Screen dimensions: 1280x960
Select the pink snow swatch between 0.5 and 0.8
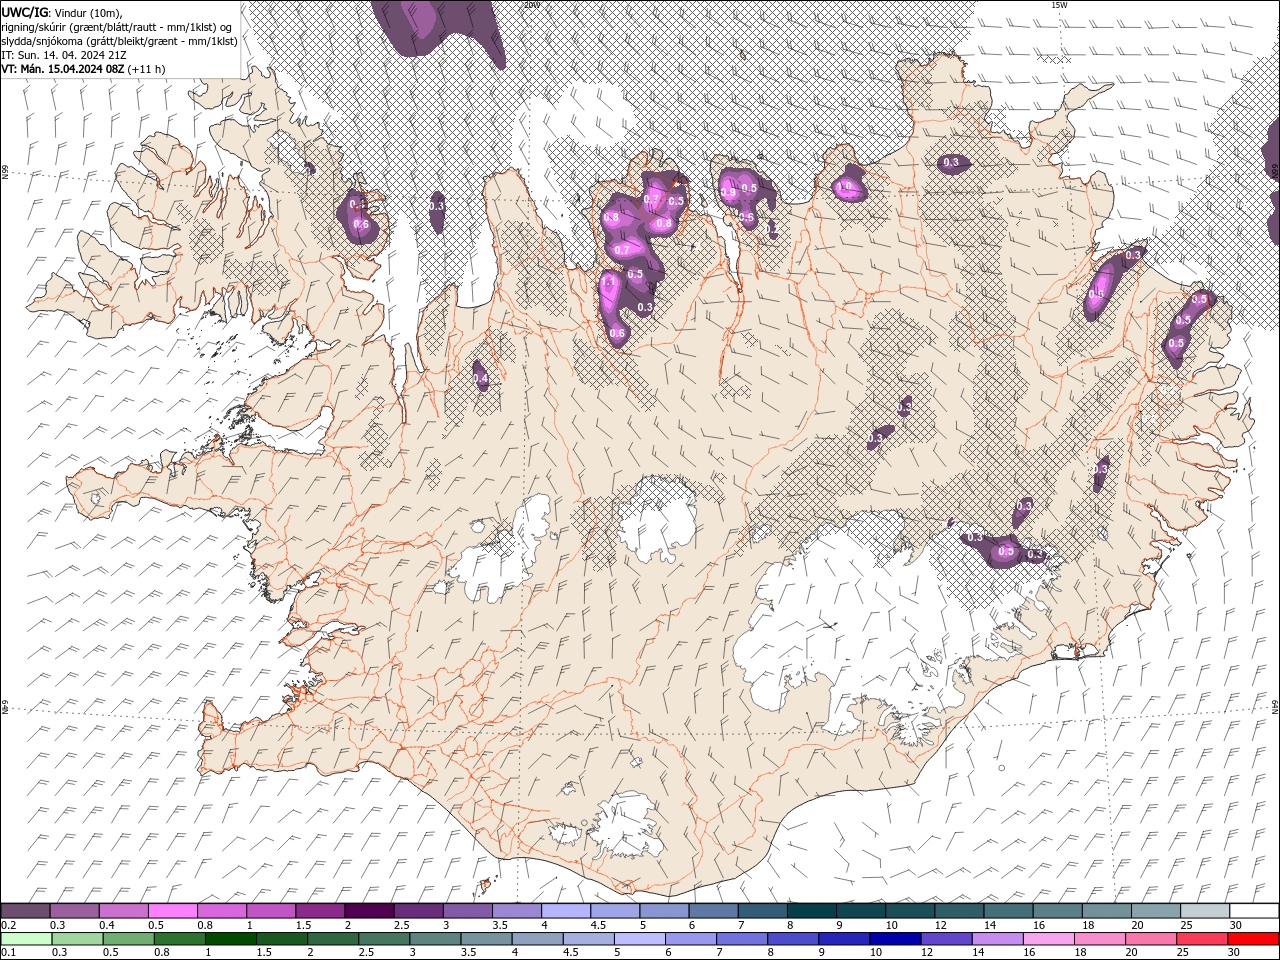point(173,911)
